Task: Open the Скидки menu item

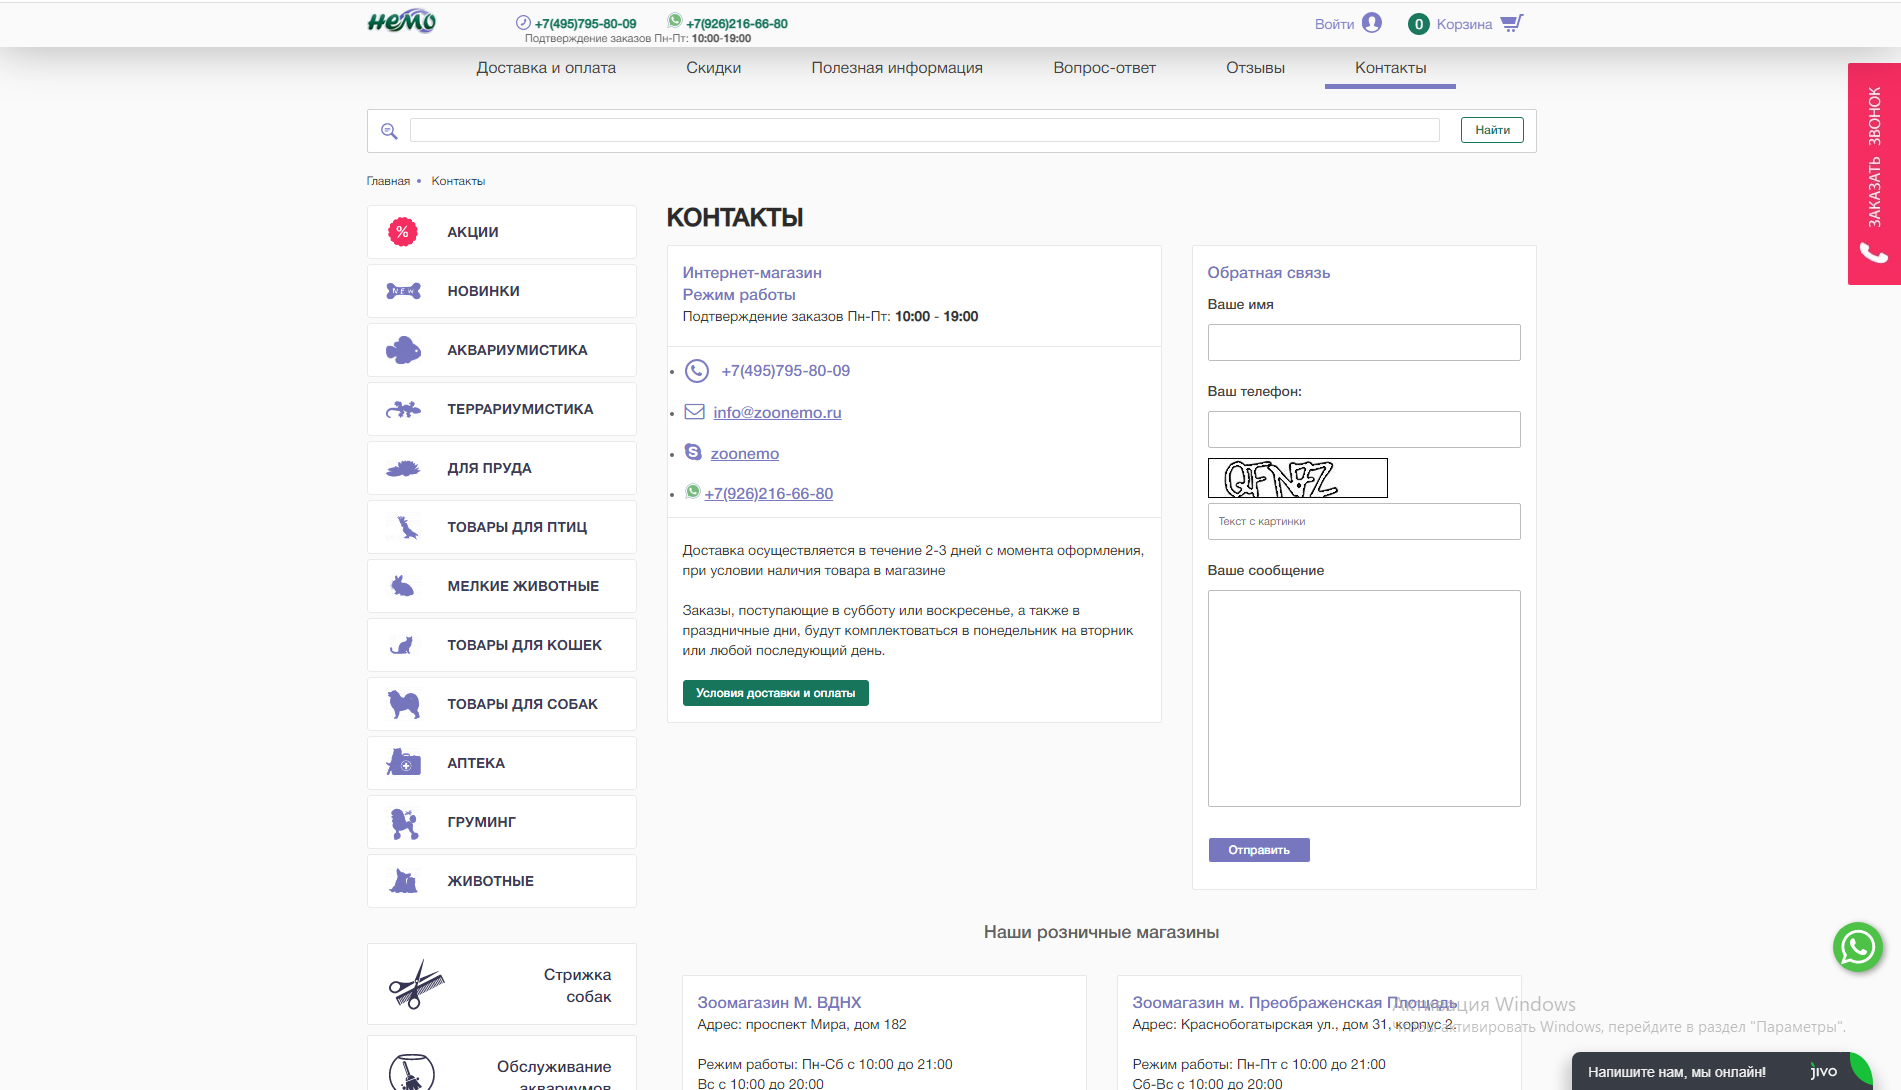Action: click(x=714, y=68)
